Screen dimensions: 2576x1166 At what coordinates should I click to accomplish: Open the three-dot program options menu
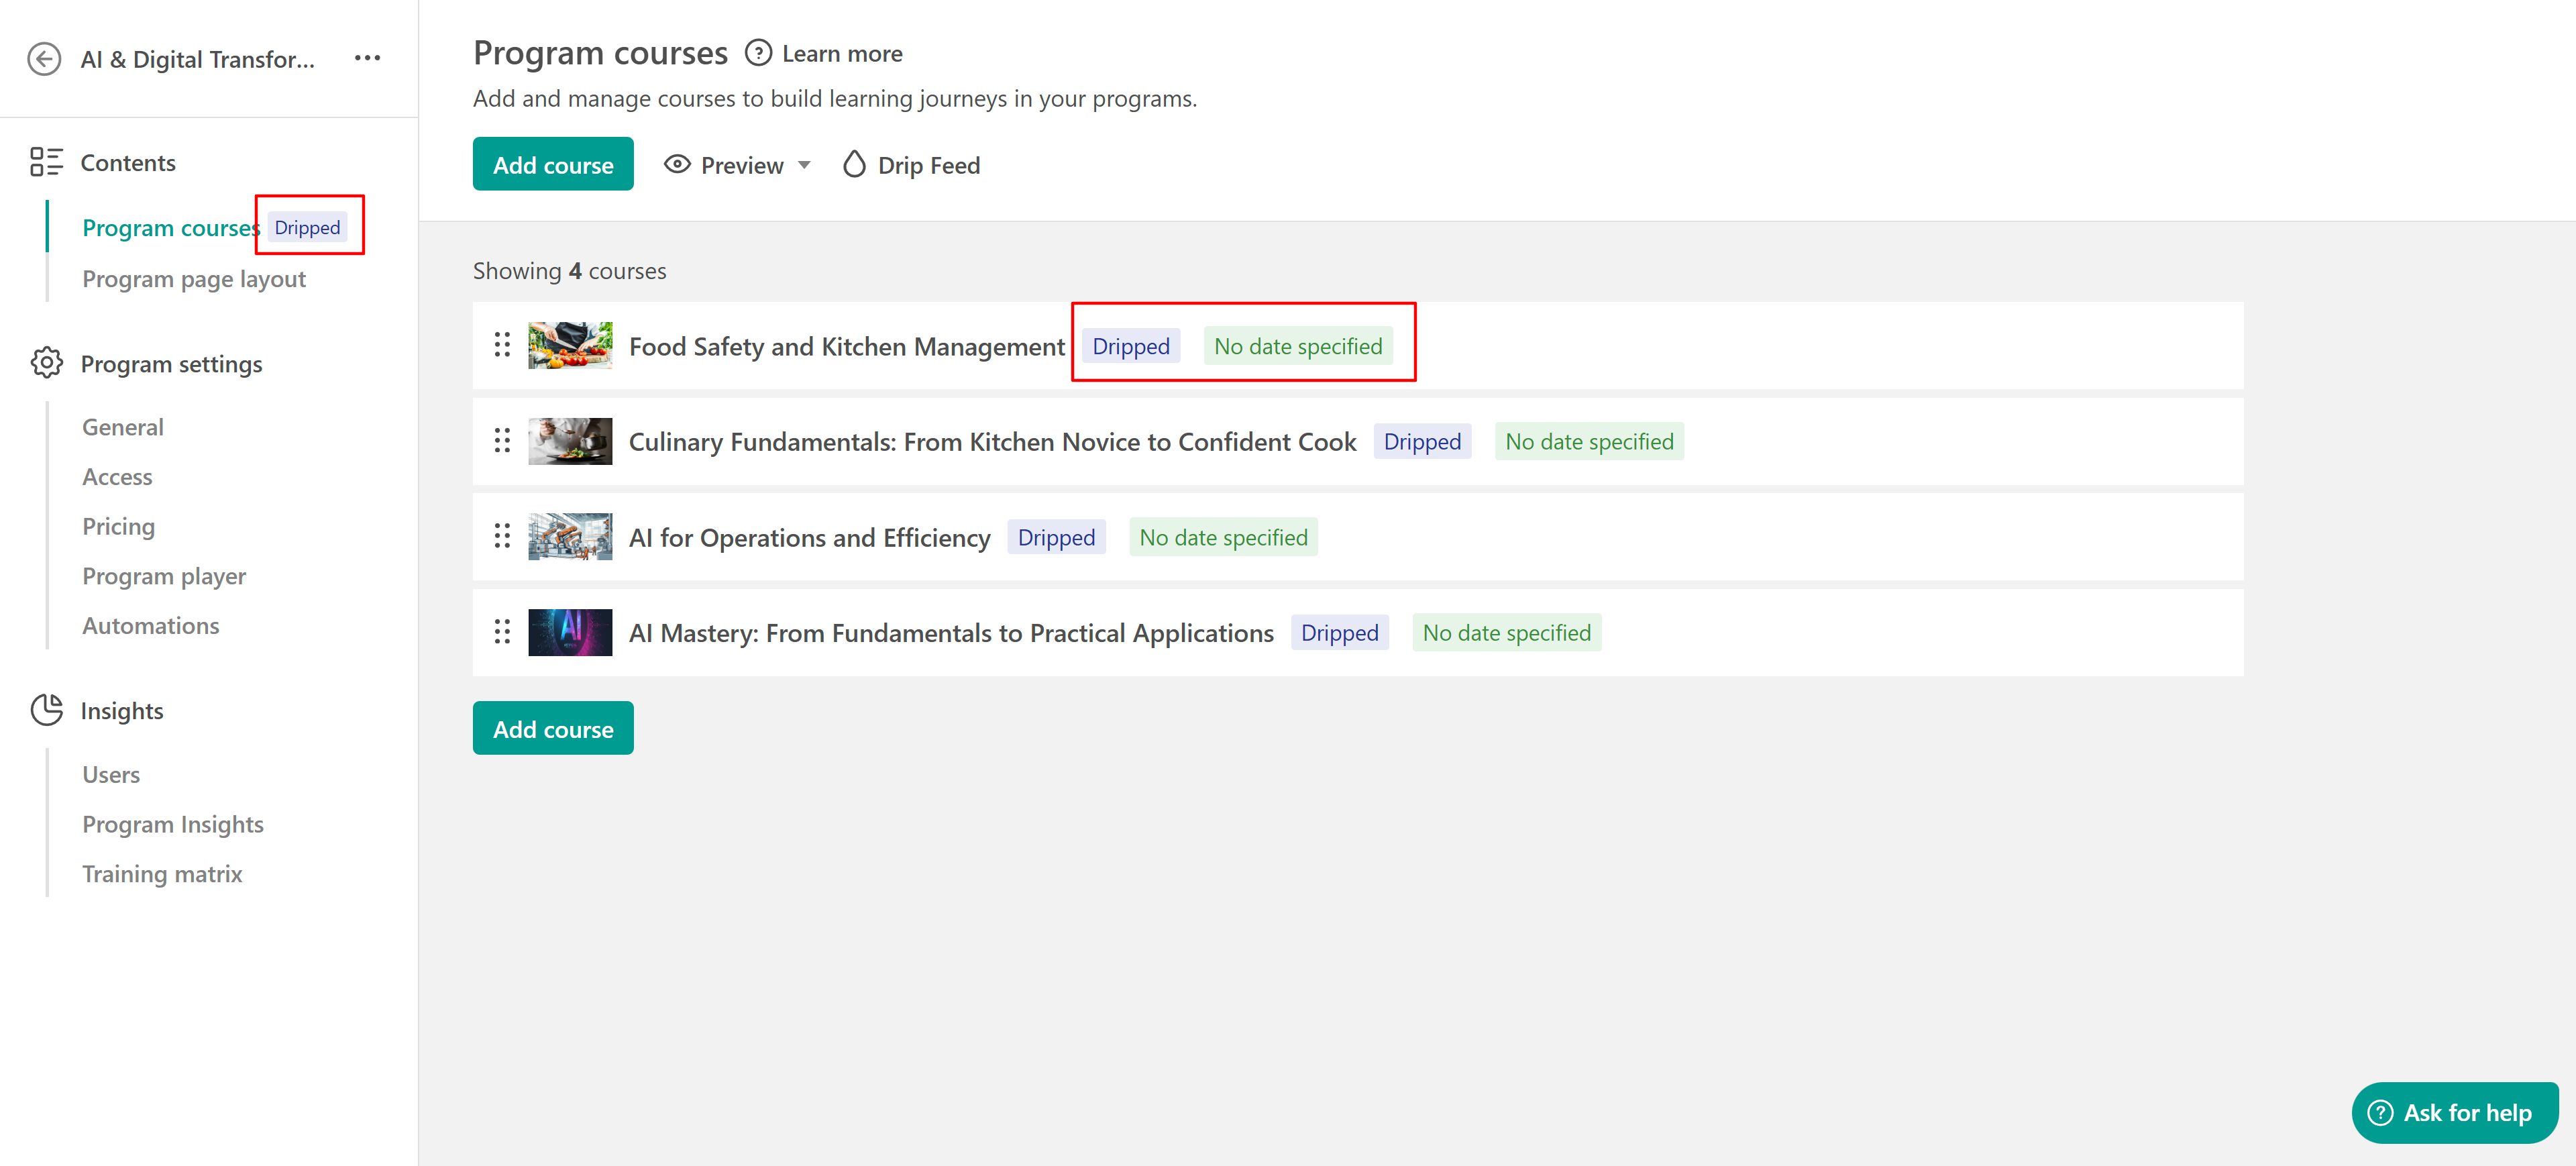tap(367, 58)
